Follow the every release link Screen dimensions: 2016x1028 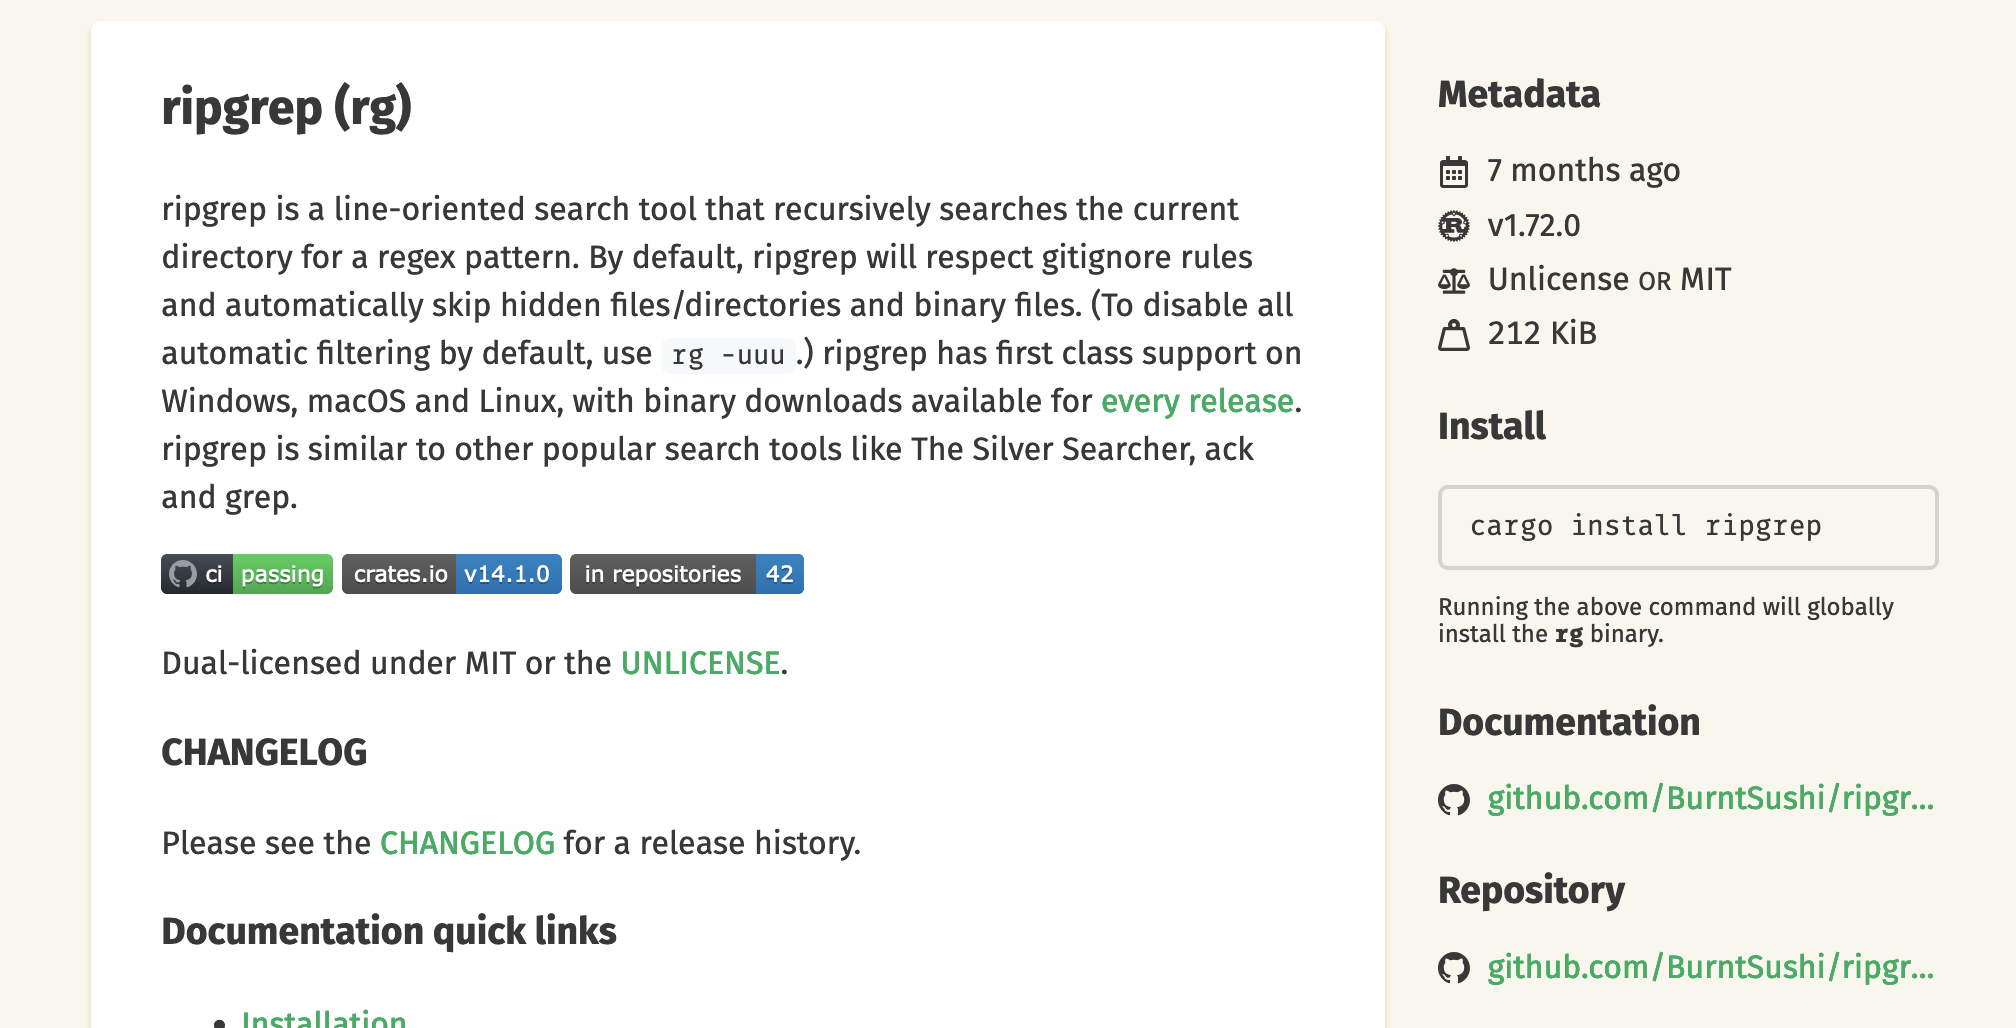(1197, 401)
